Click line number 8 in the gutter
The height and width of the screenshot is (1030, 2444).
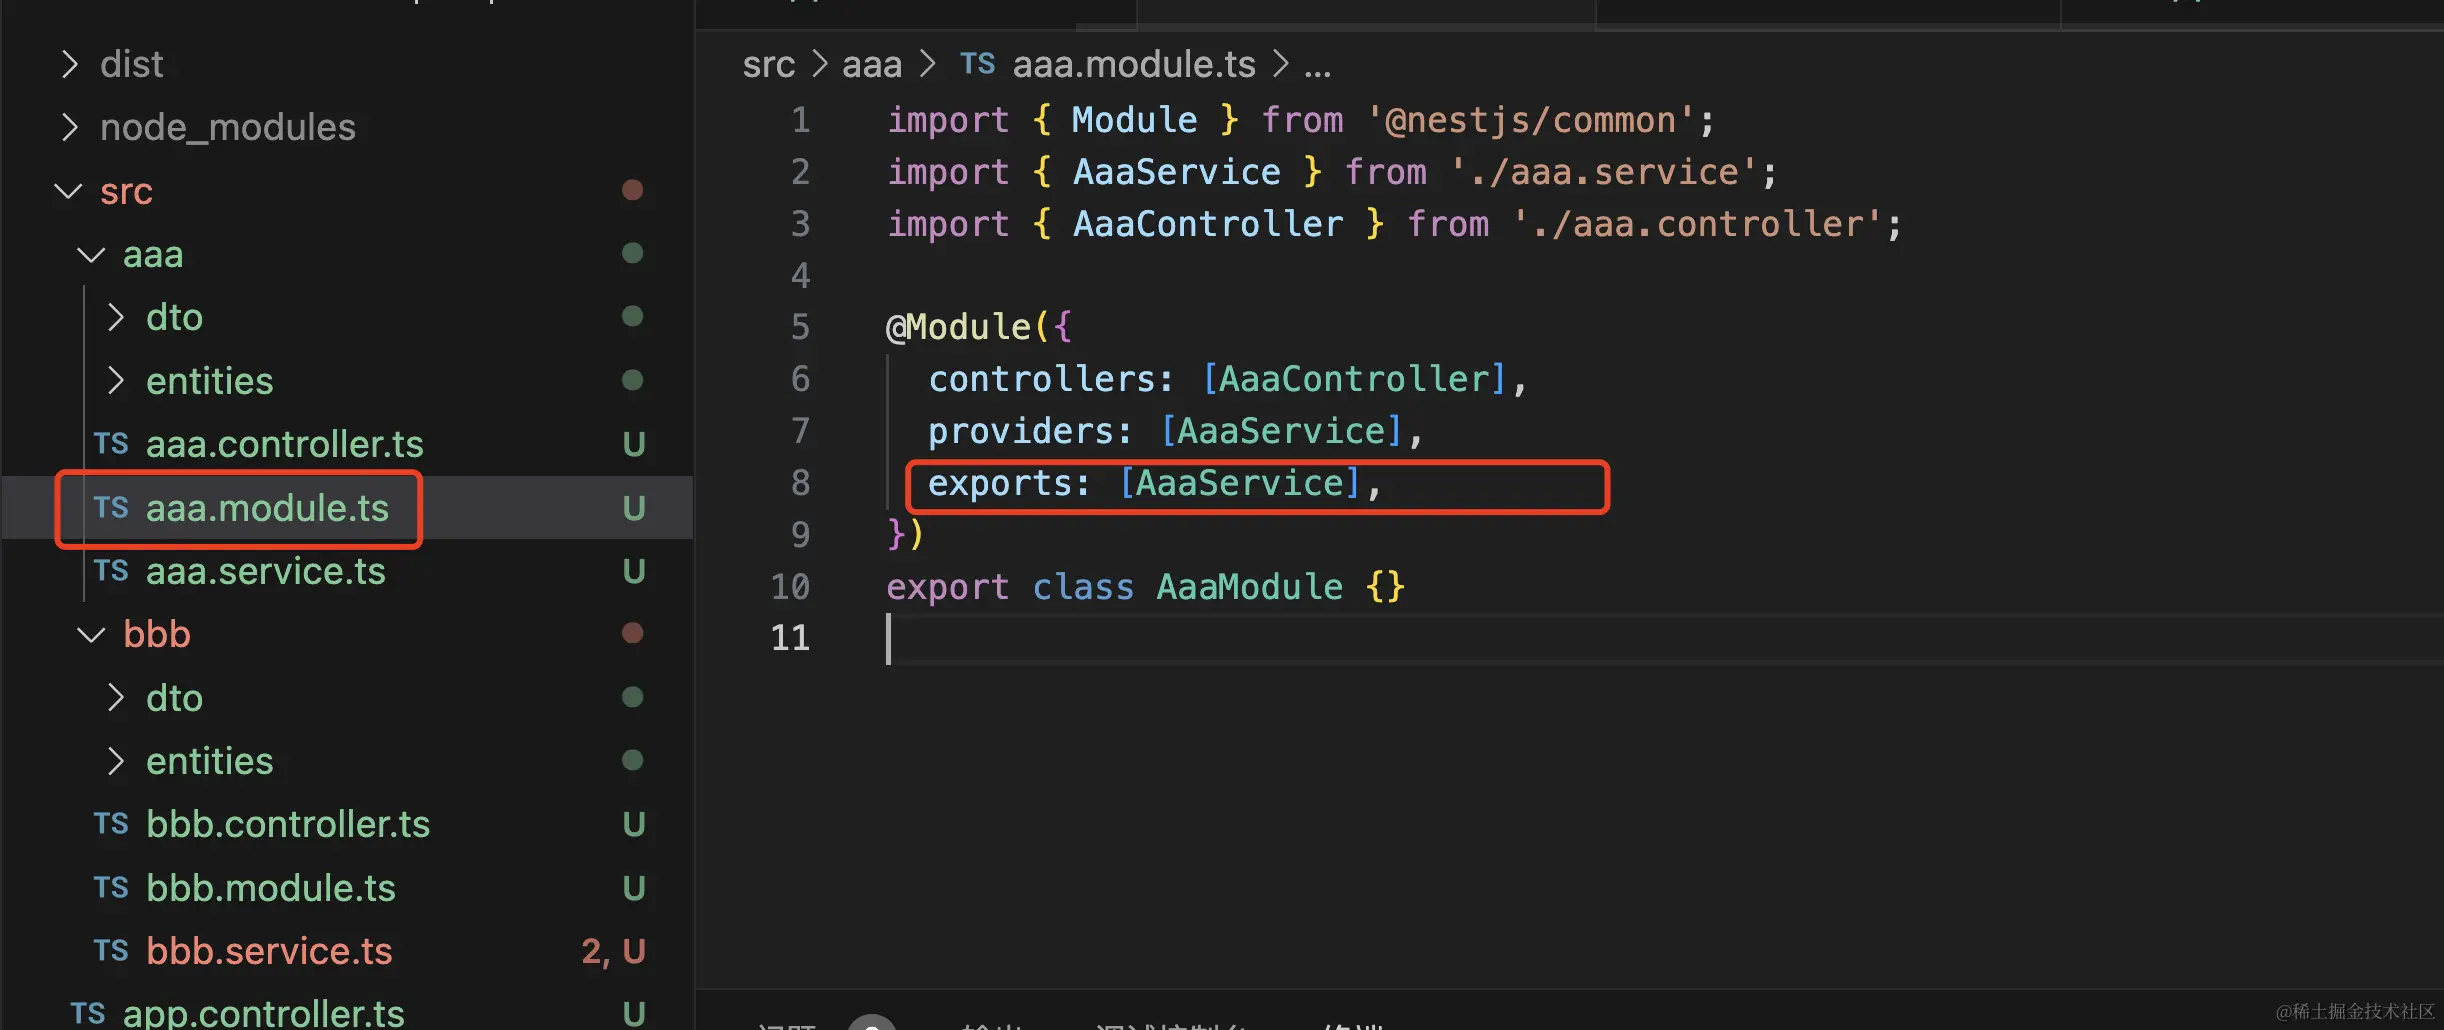point(801,483)
